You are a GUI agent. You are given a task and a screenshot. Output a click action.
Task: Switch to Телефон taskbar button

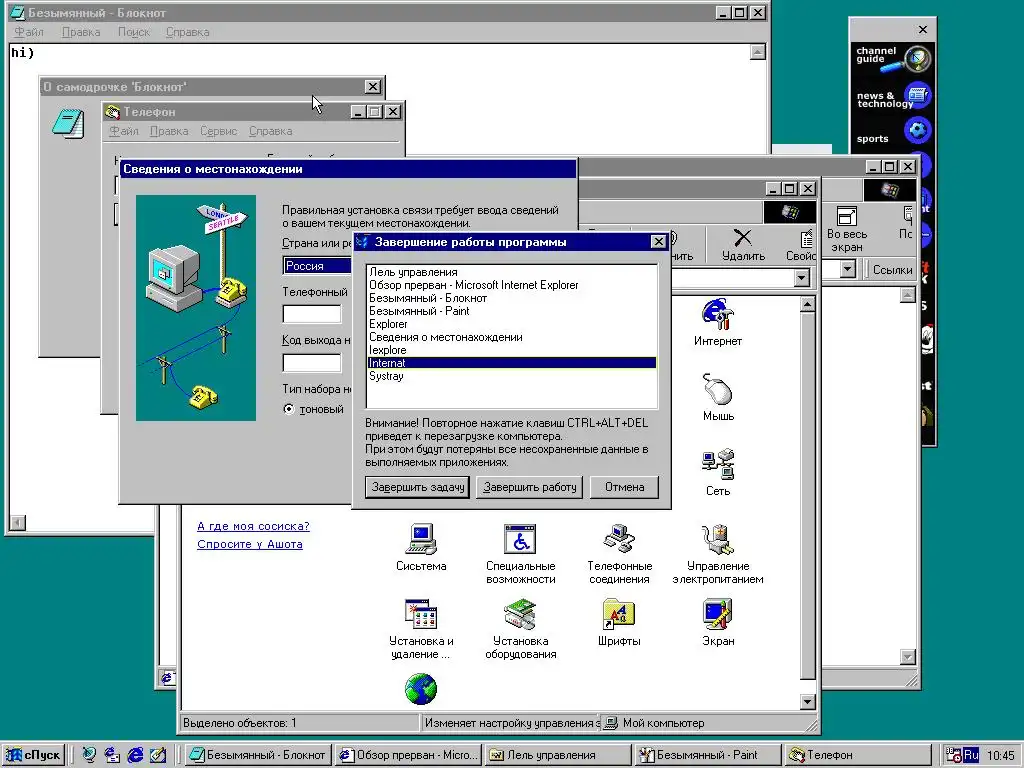pyautogui.click(x=857, y=755)
